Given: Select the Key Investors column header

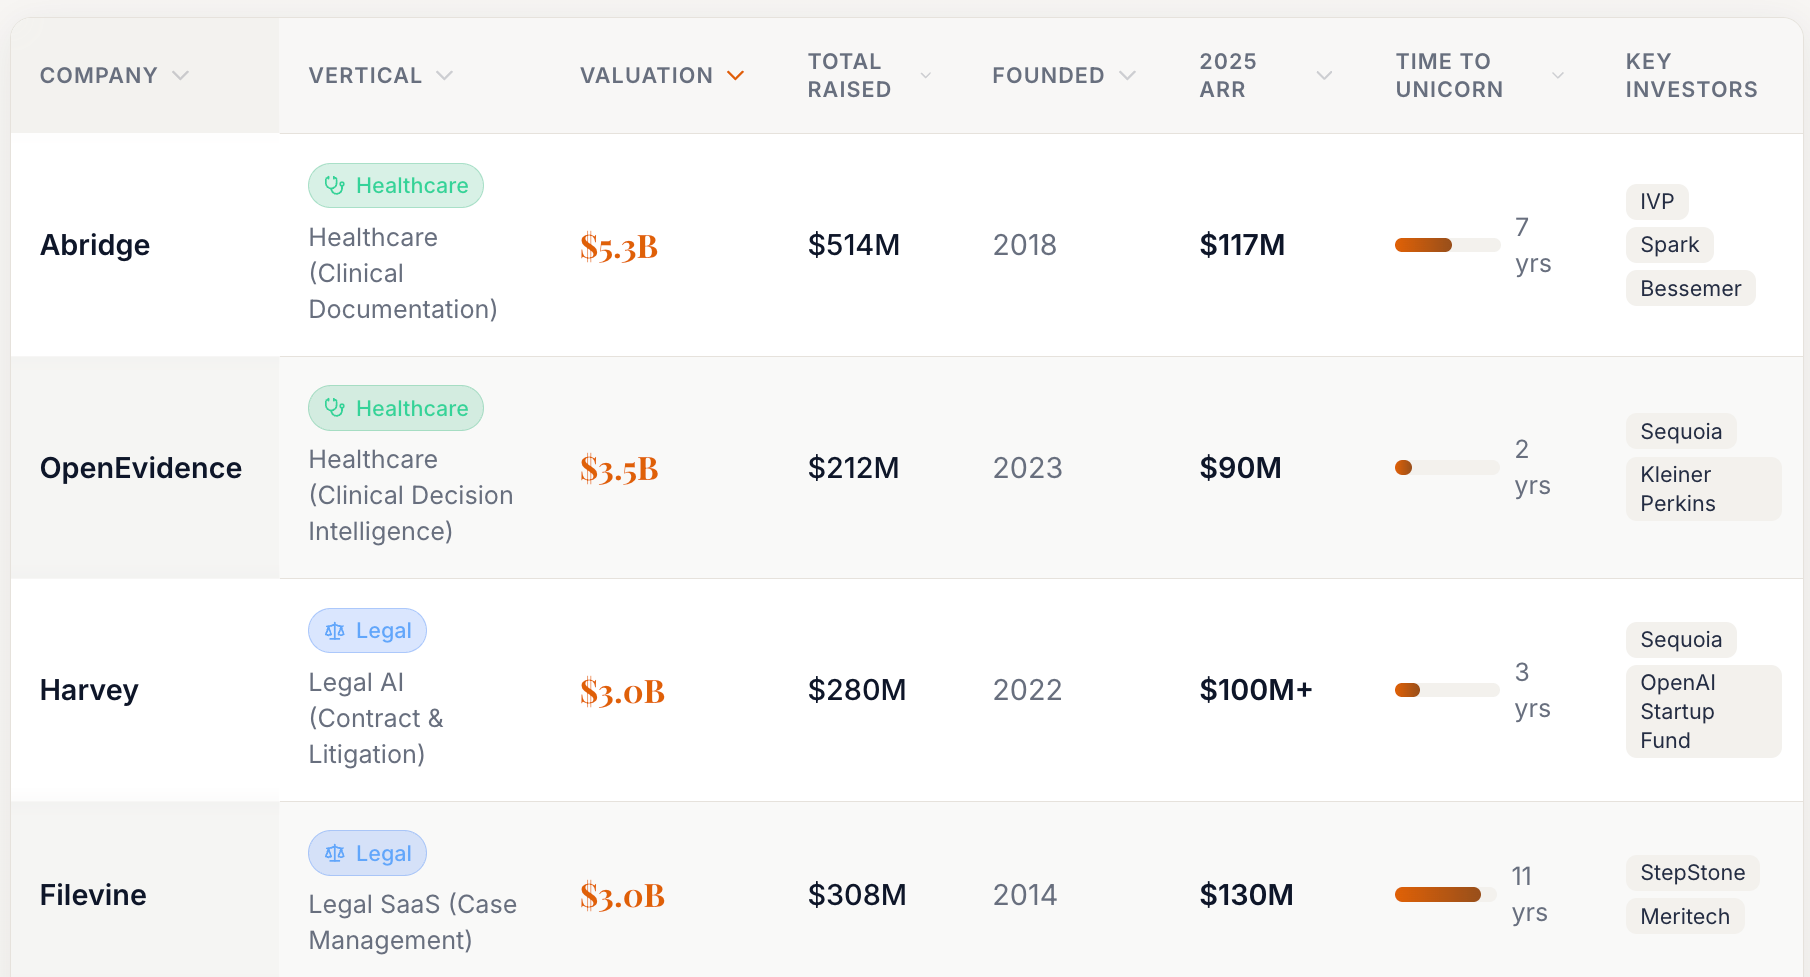Looking at the screenshot, I should point(1691,76).
